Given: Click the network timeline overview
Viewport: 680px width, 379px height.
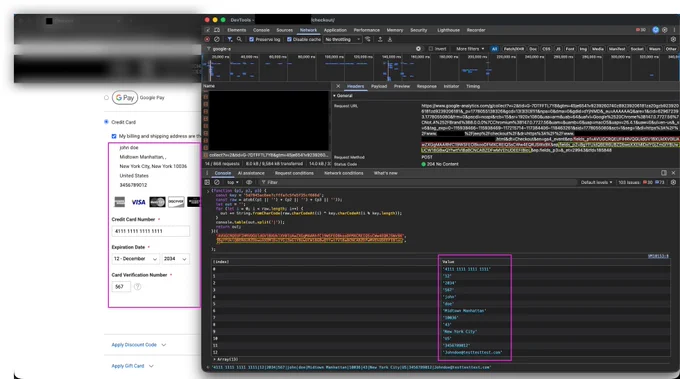Looking at the screenshot, I should pos(441,67).
